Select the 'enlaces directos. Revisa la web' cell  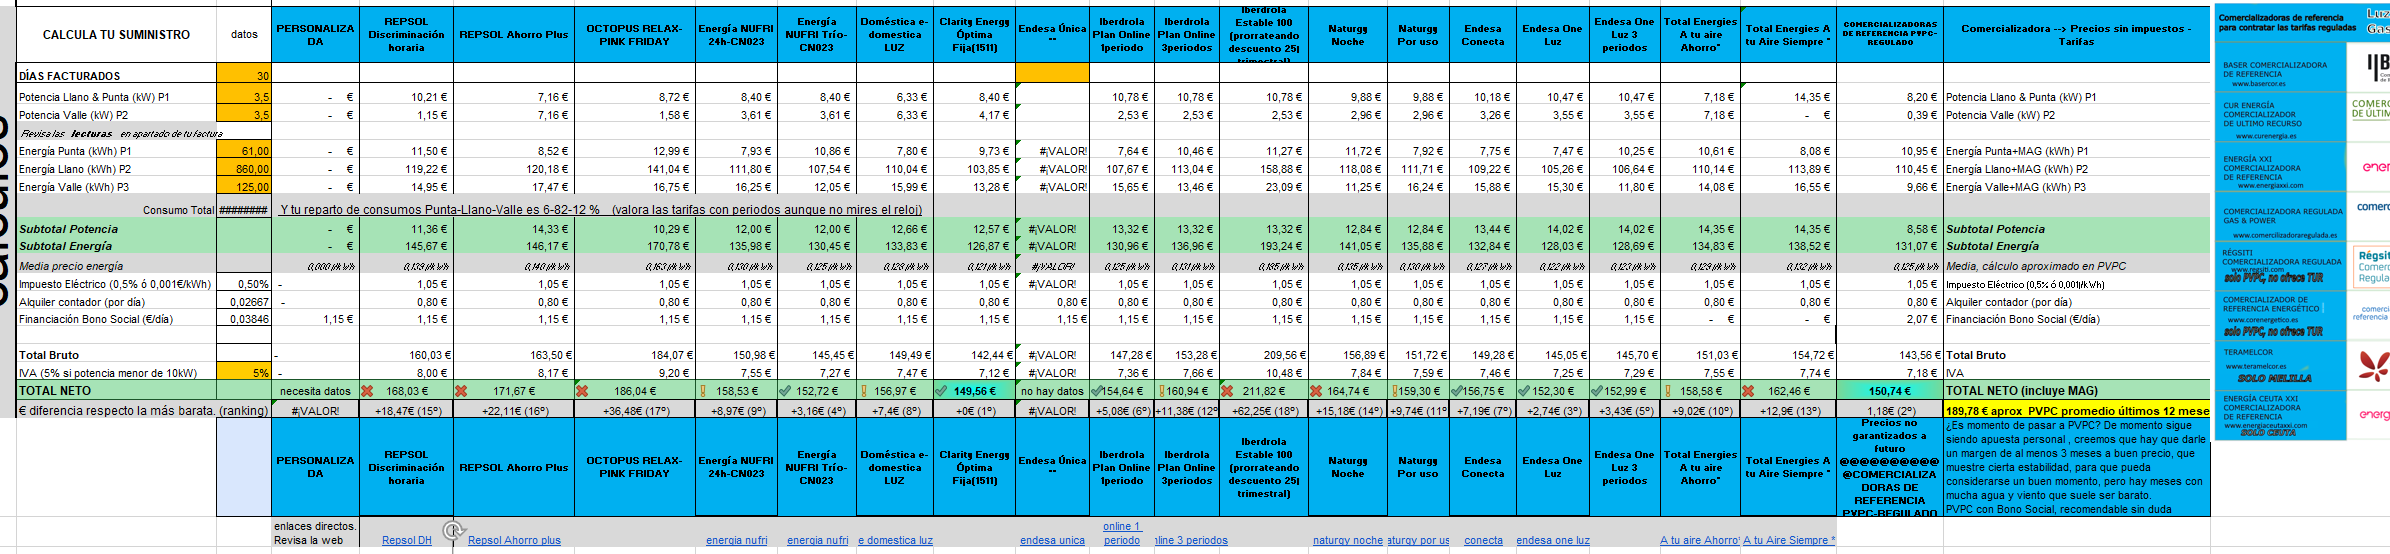coord(315,533)
